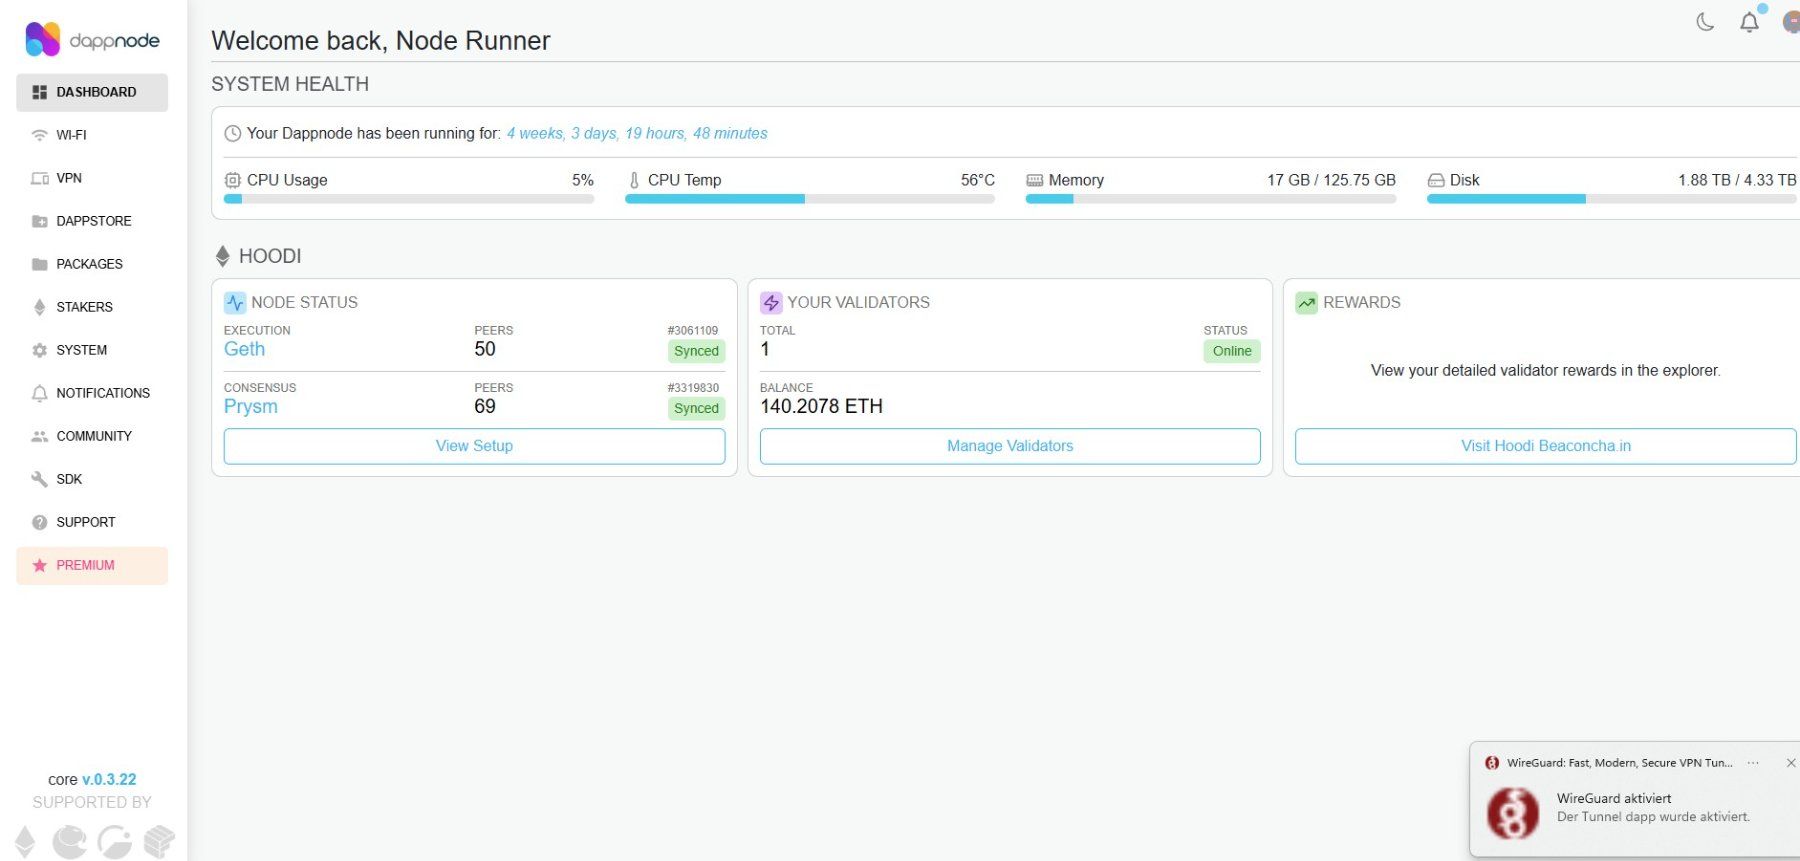Click the third supporter logo at bottom
Image resolution: width=1800 pixels, height=861 pixels.
(x=114, y=842)
